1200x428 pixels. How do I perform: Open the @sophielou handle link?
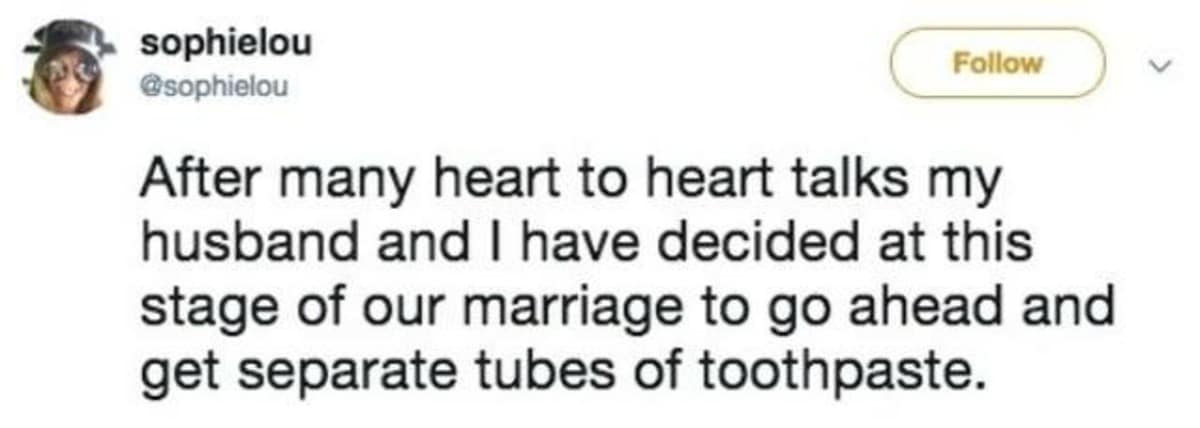[x=214, y=84]
